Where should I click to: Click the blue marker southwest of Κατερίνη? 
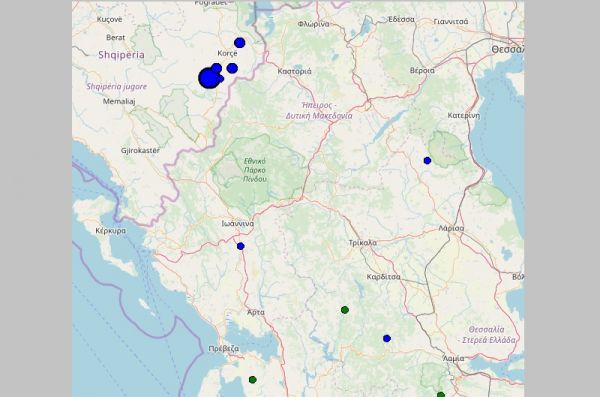427,161
